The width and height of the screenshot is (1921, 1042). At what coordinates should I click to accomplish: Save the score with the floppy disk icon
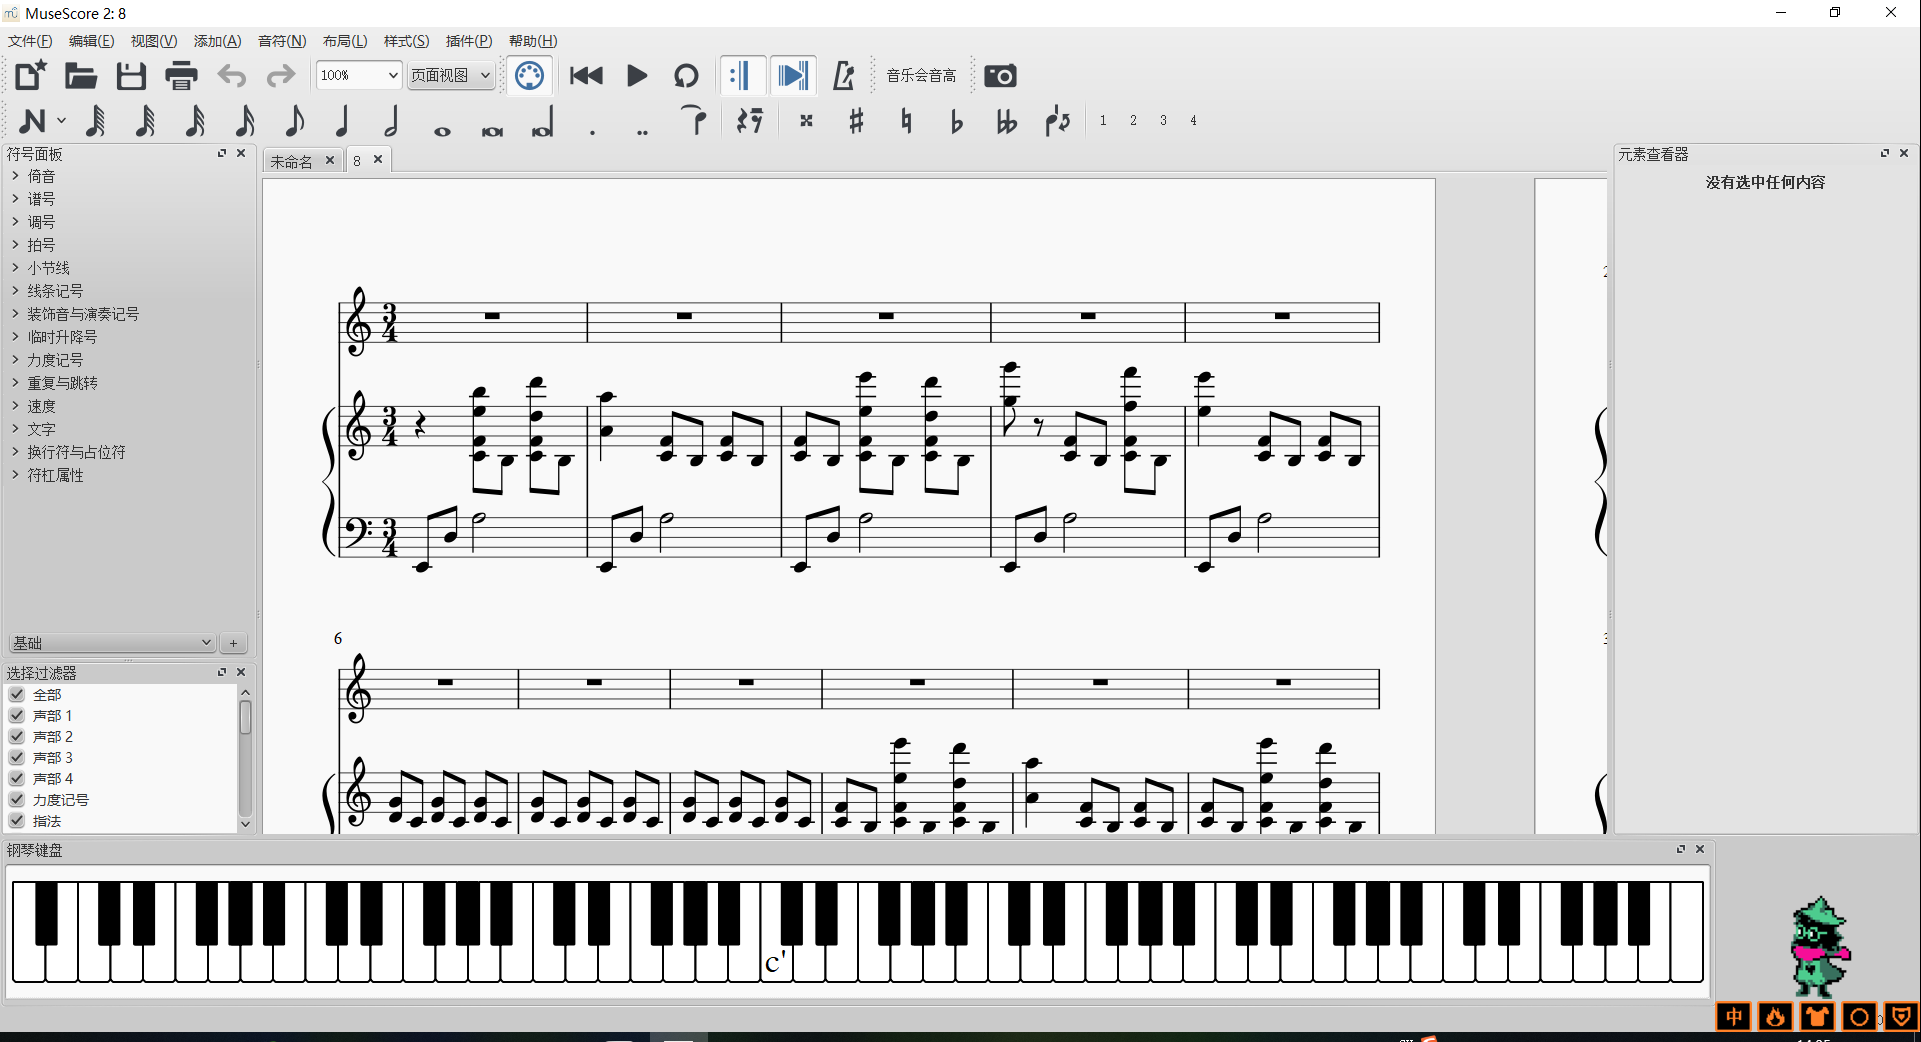[x=131, y=76]
